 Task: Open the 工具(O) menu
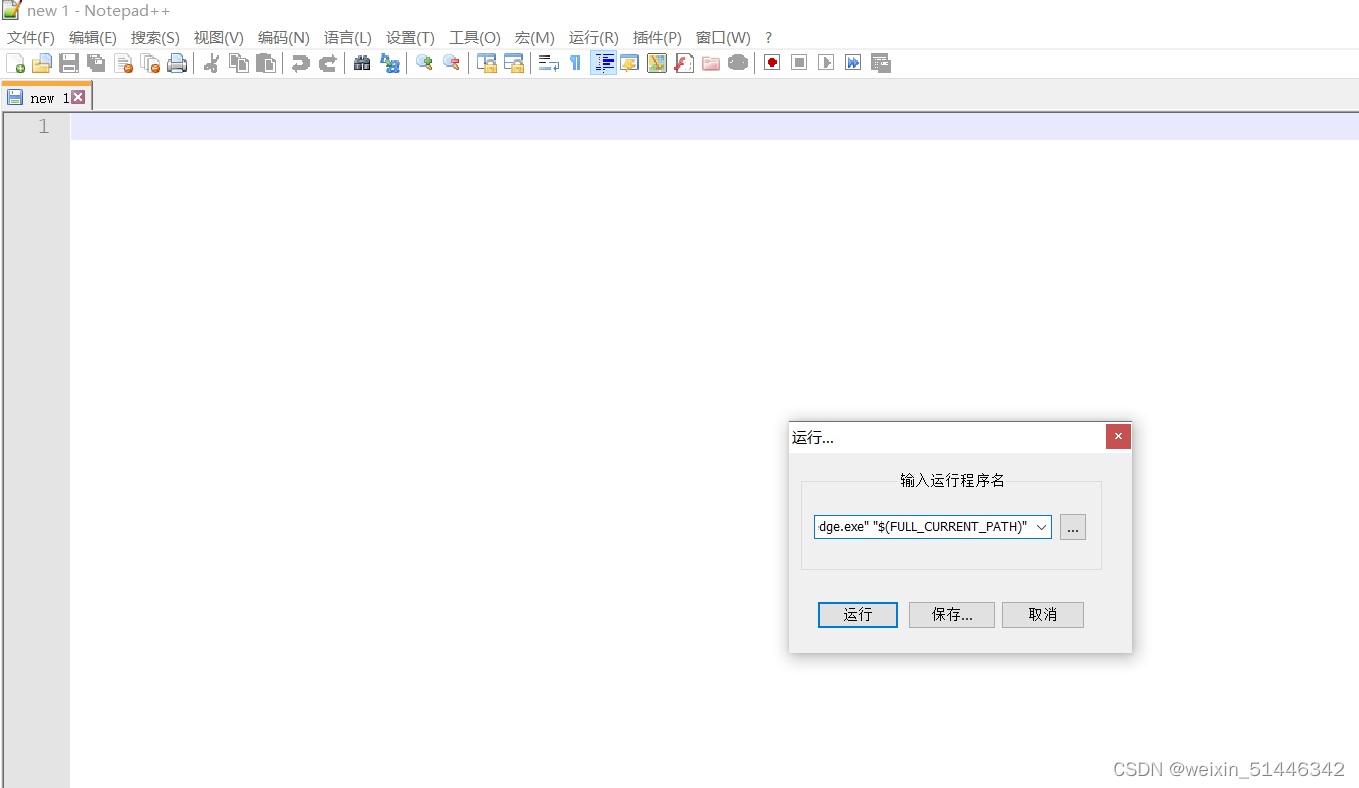point(475,37)
